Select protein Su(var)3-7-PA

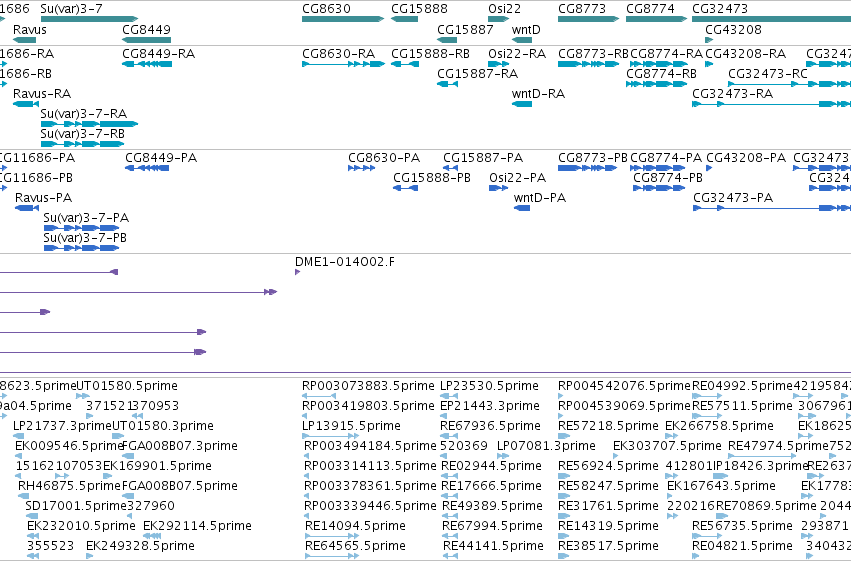pyautogui.click(x=81, y=228)
